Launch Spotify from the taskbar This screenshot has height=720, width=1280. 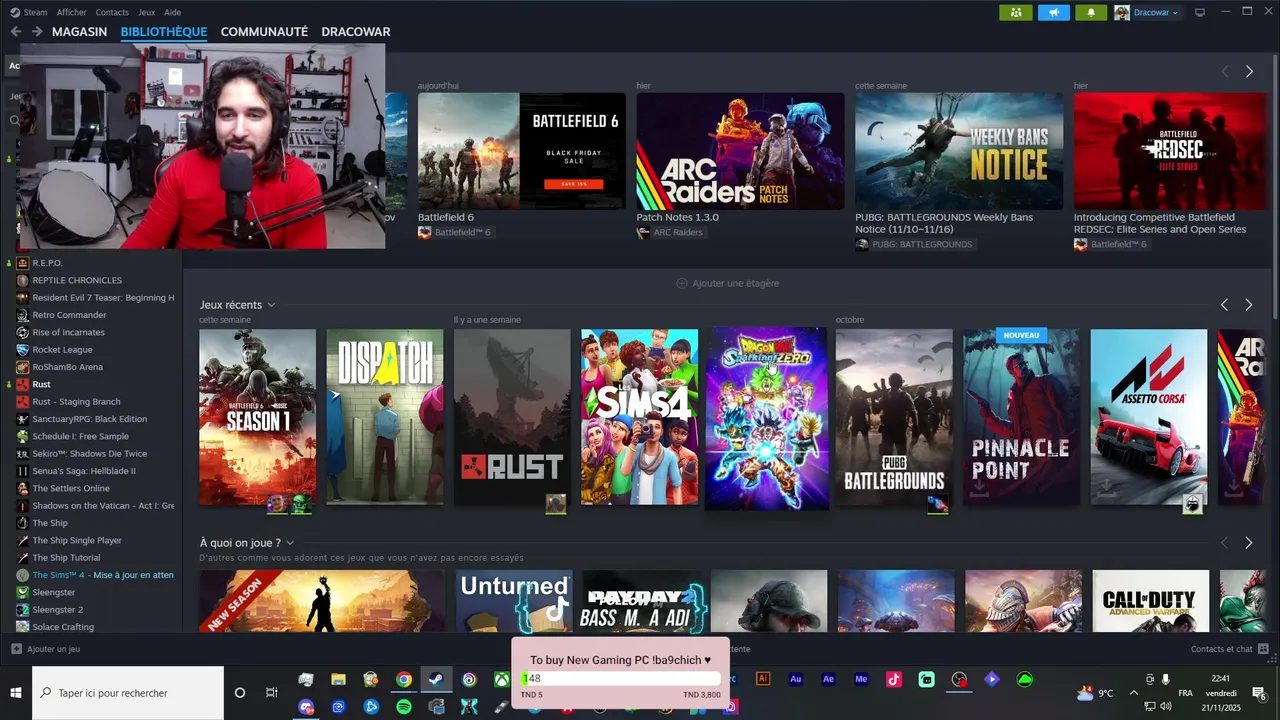[x=404, y=707]
